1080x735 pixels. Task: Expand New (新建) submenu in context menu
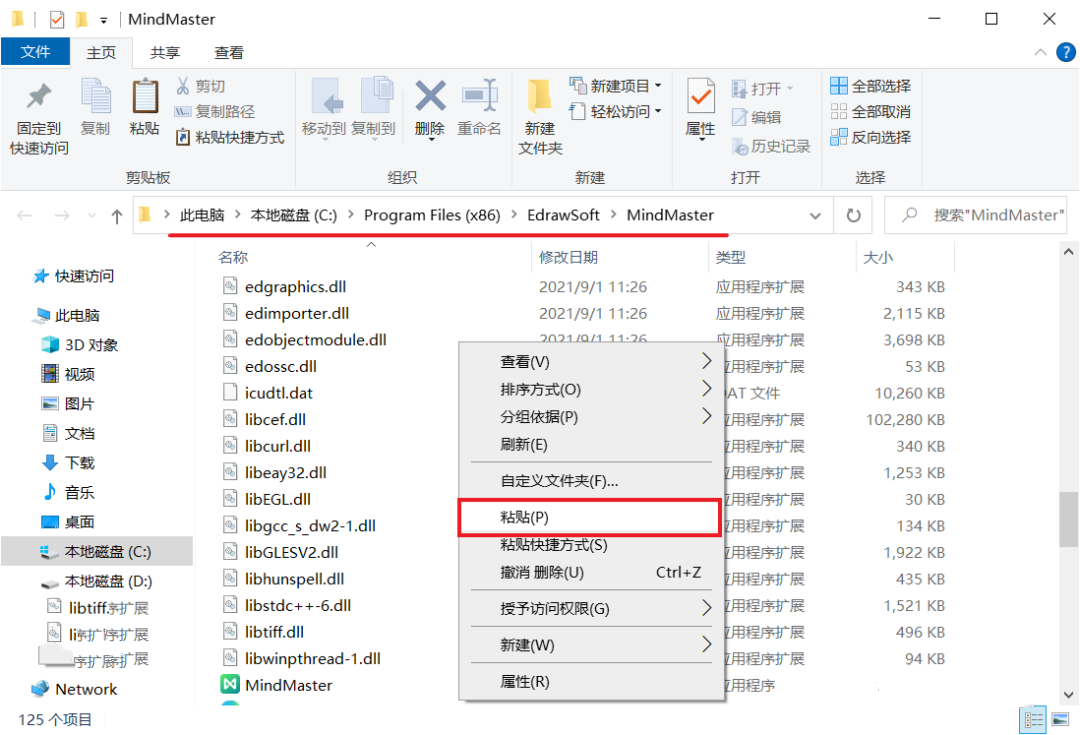592,645
